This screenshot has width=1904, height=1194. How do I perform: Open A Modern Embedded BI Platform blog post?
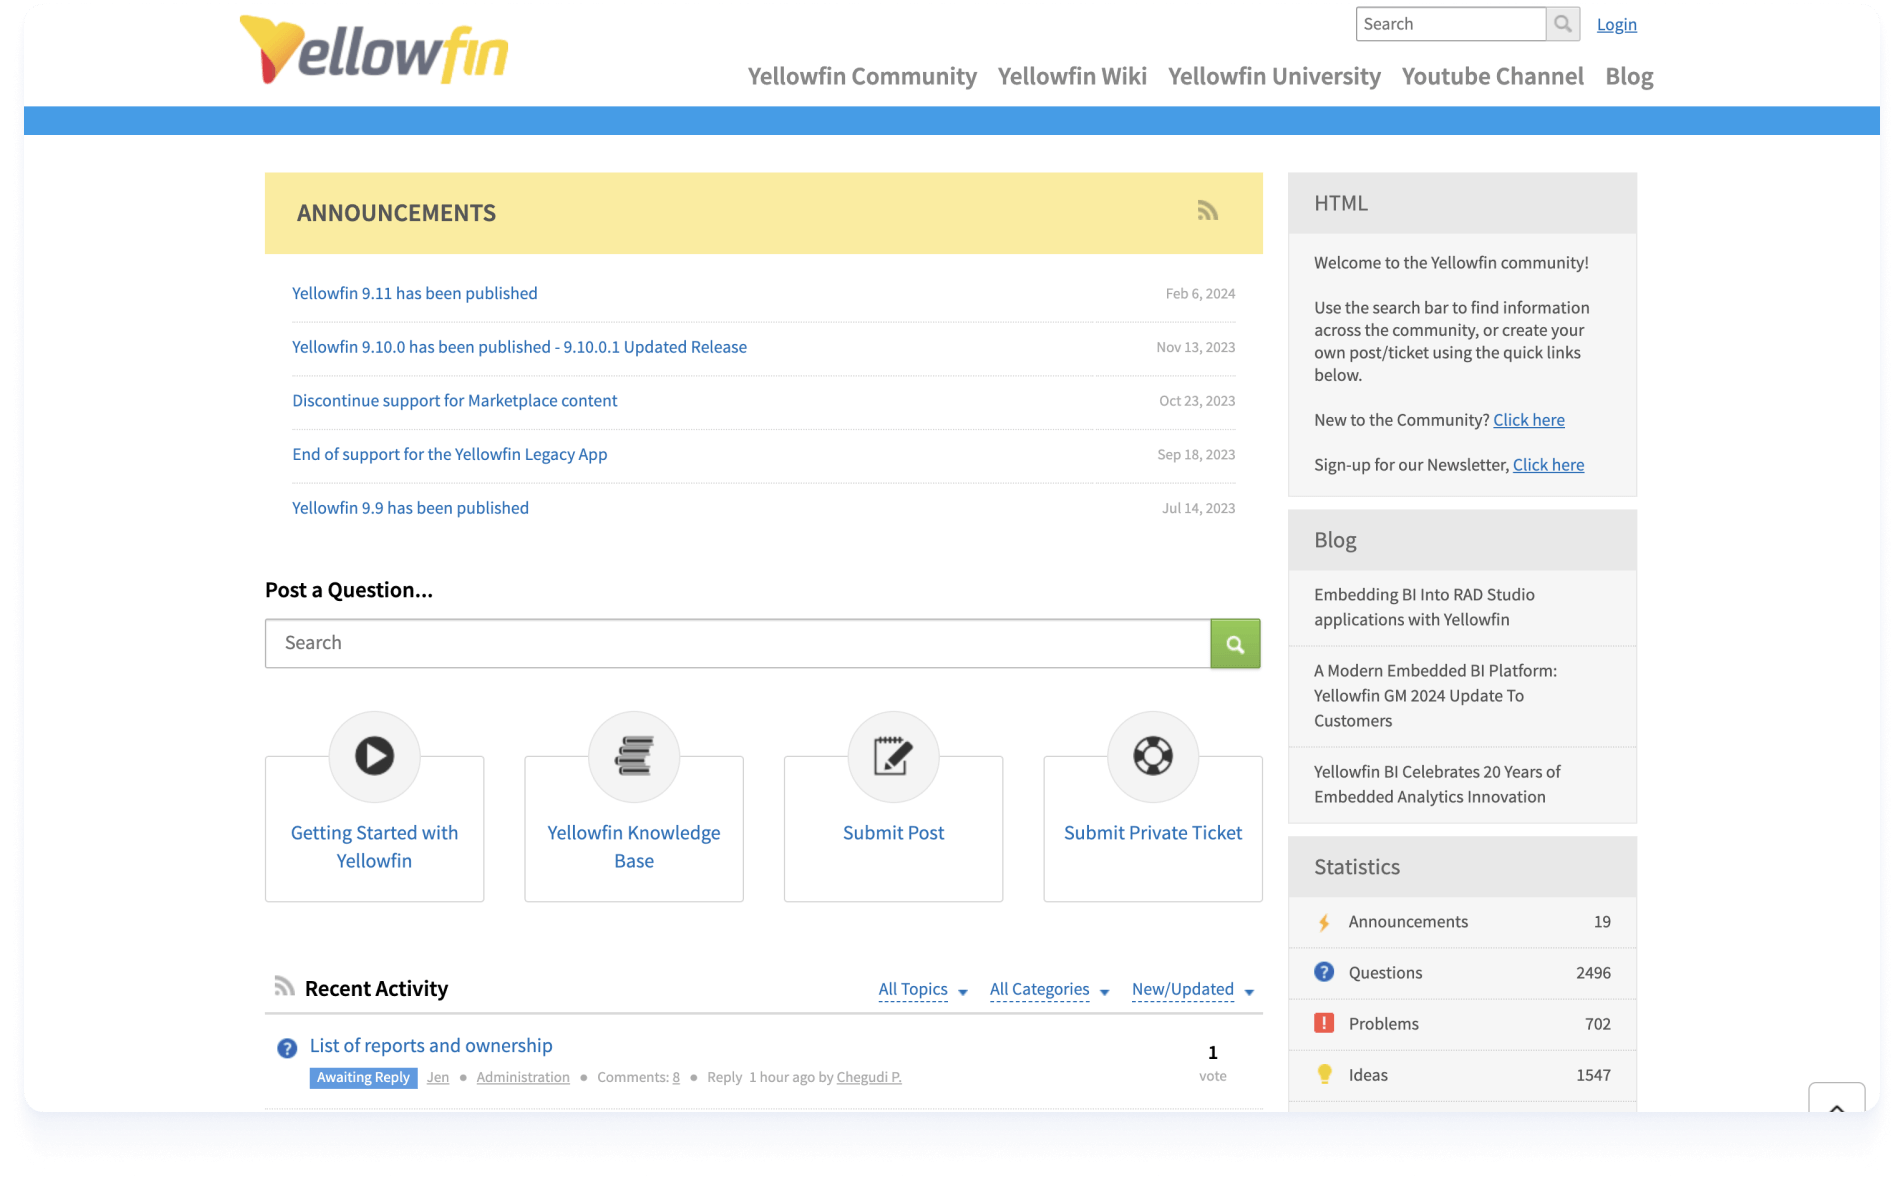(x=1435, y=696)
